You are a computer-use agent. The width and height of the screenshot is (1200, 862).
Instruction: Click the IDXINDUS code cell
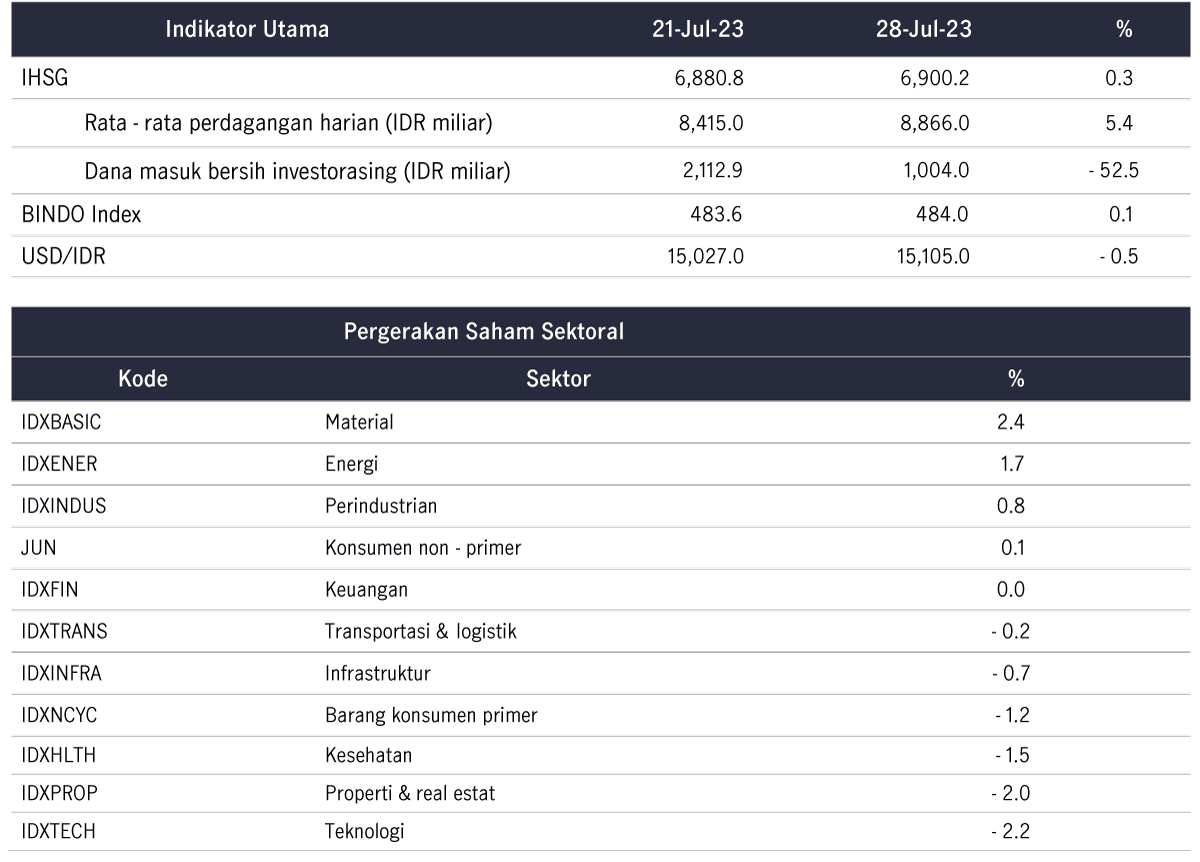point(63,506)
